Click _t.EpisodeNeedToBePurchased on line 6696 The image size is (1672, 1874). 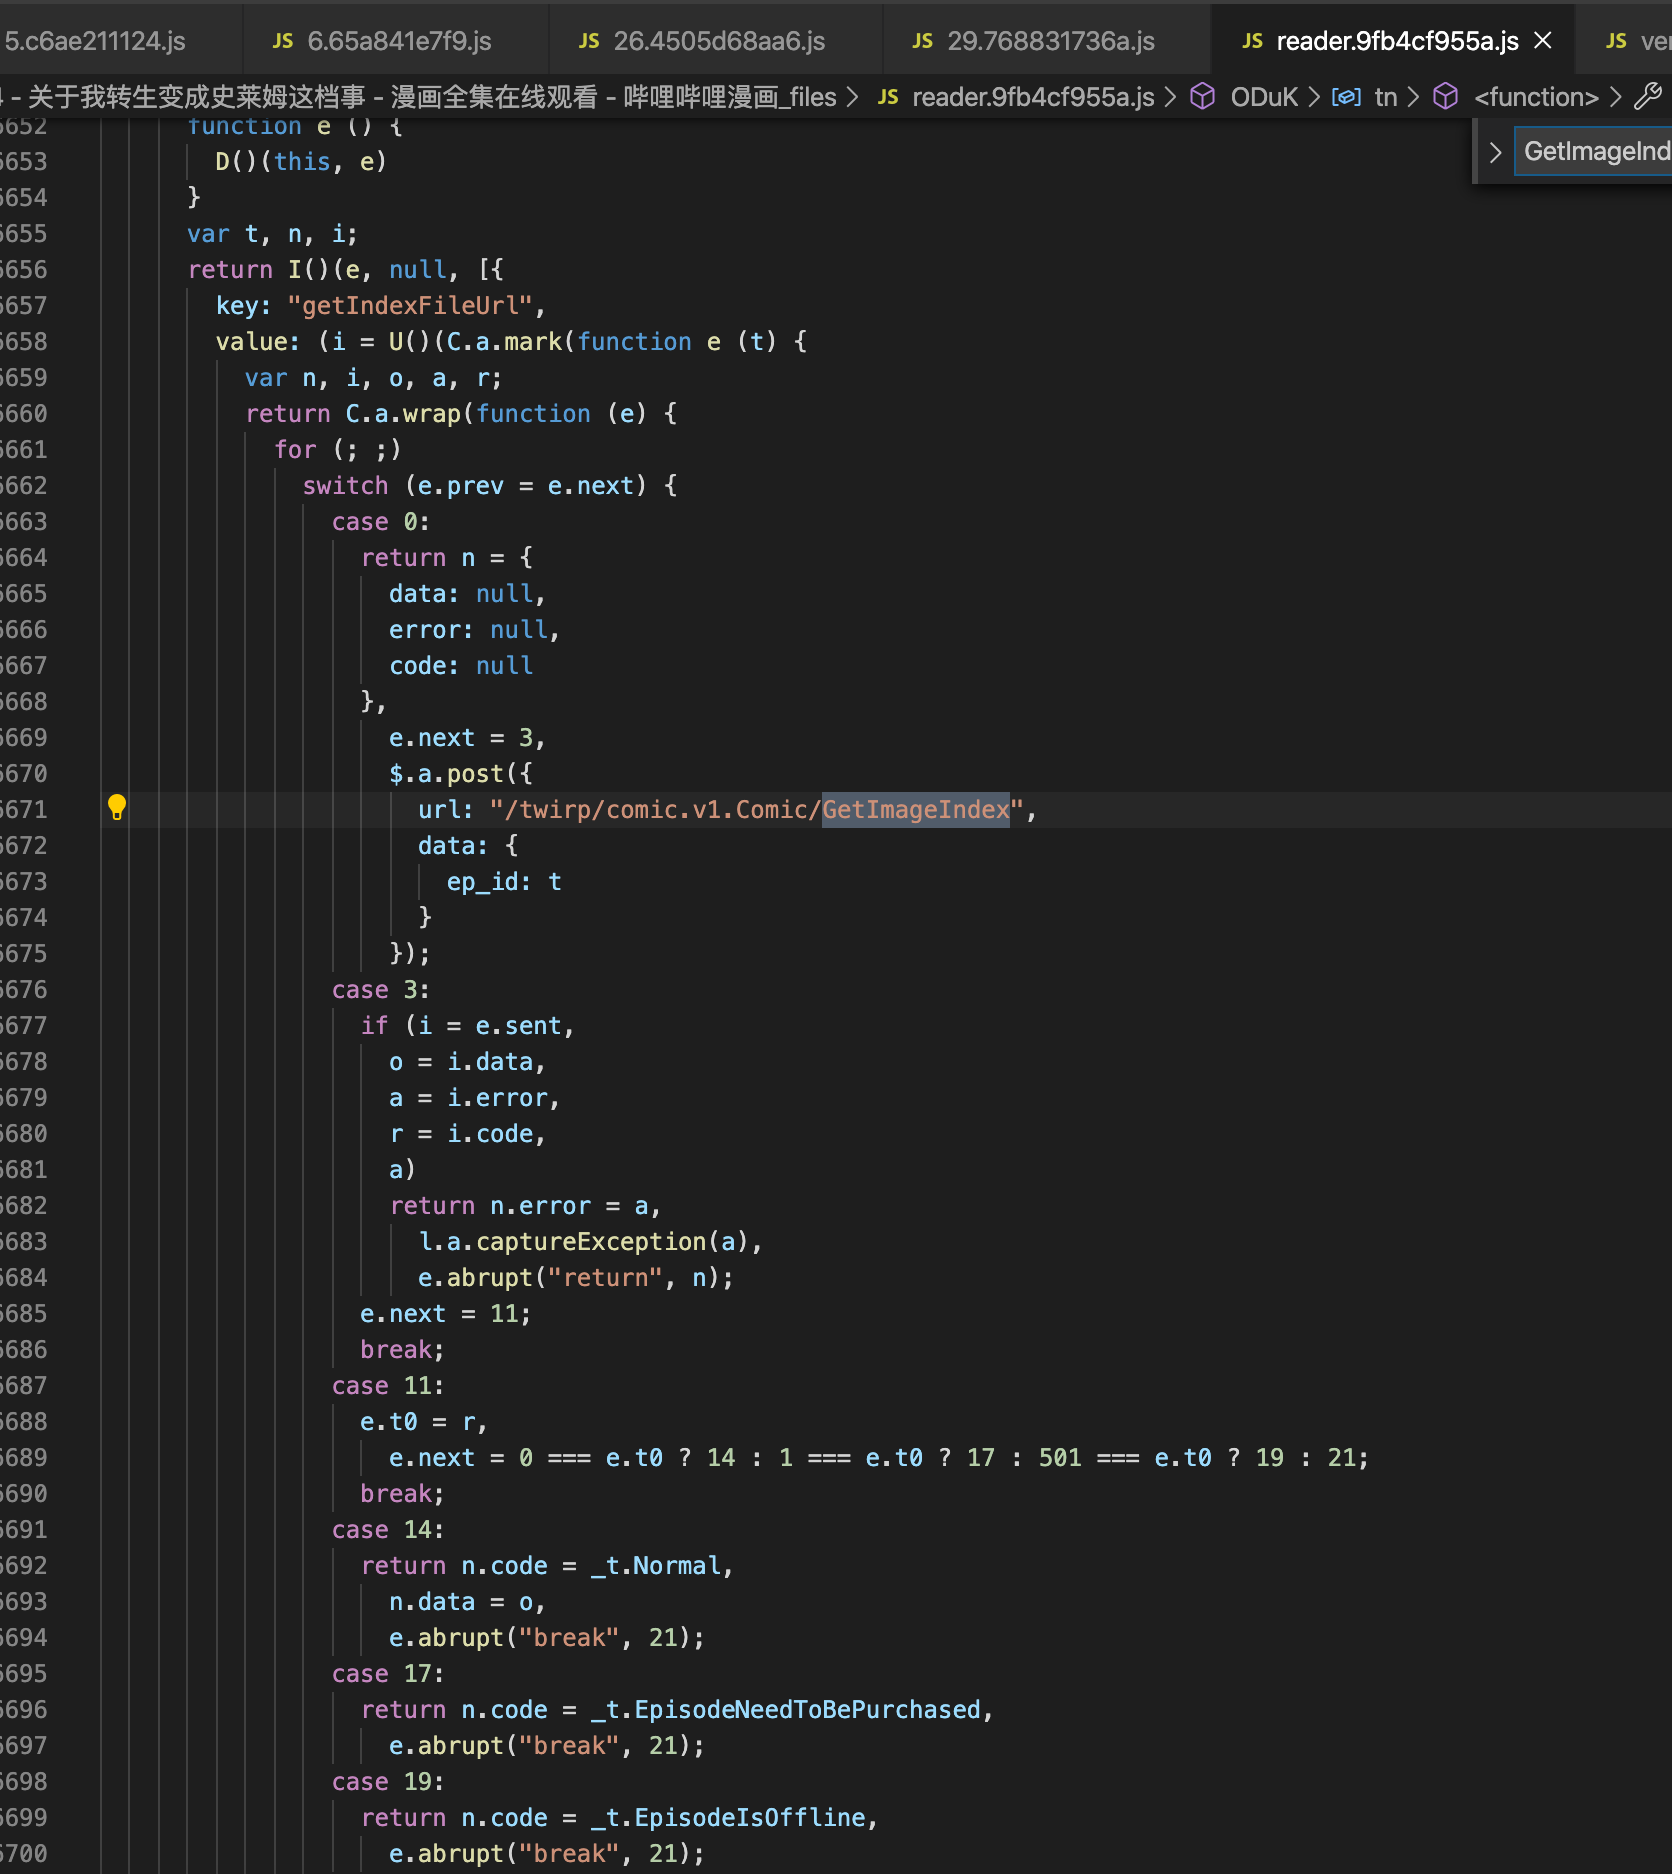(x=785, y=1709)
